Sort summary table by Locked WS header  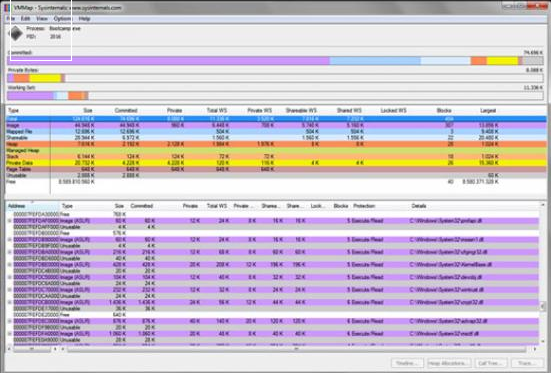coord(394,110)
